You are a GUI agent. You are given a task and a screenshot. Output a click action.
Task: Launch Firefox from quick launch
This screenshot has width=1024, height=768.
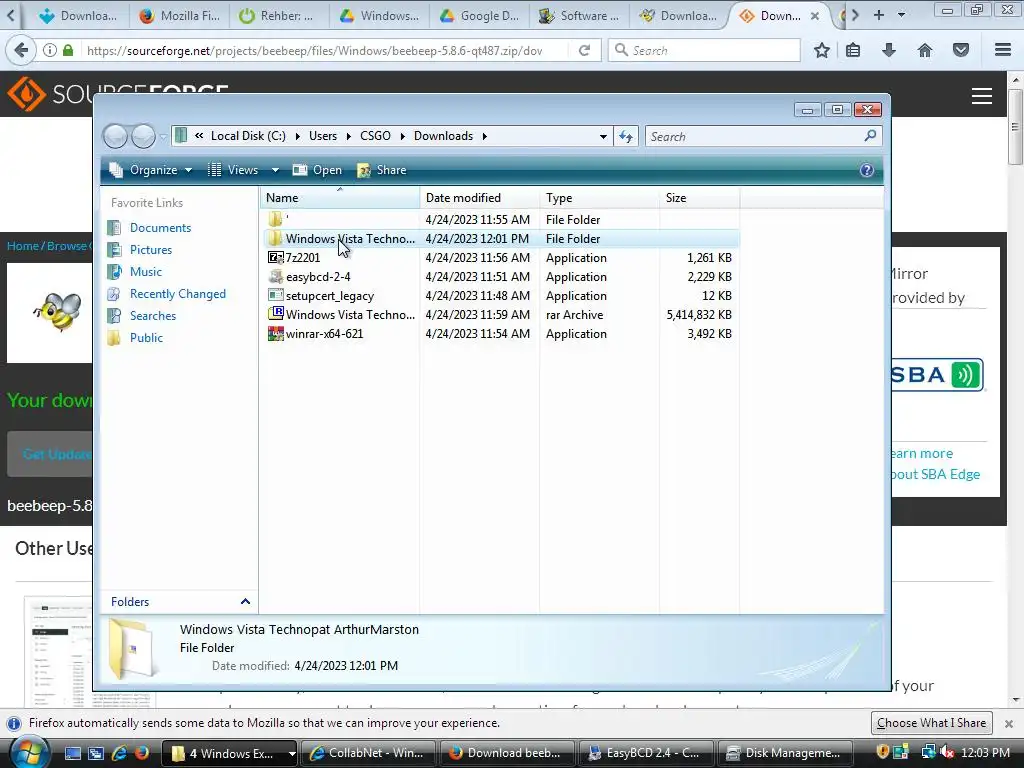click(142, 753)
